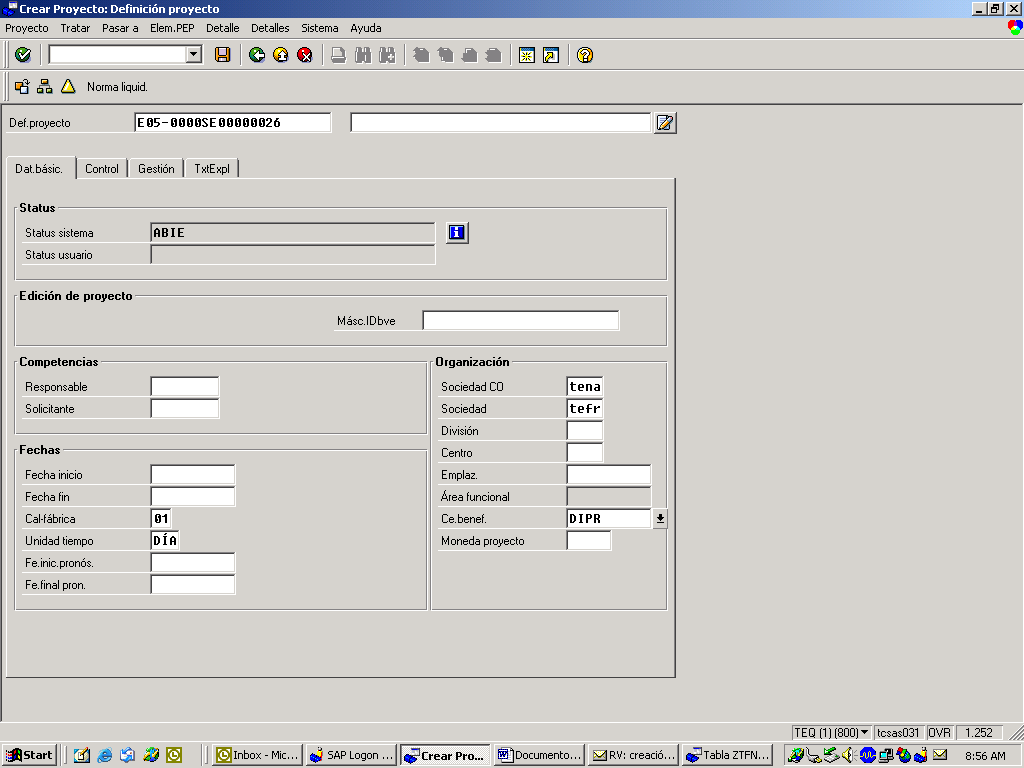1024x768 pixels.
Task: Click the blue status information icon
Action: coord(457,232)
